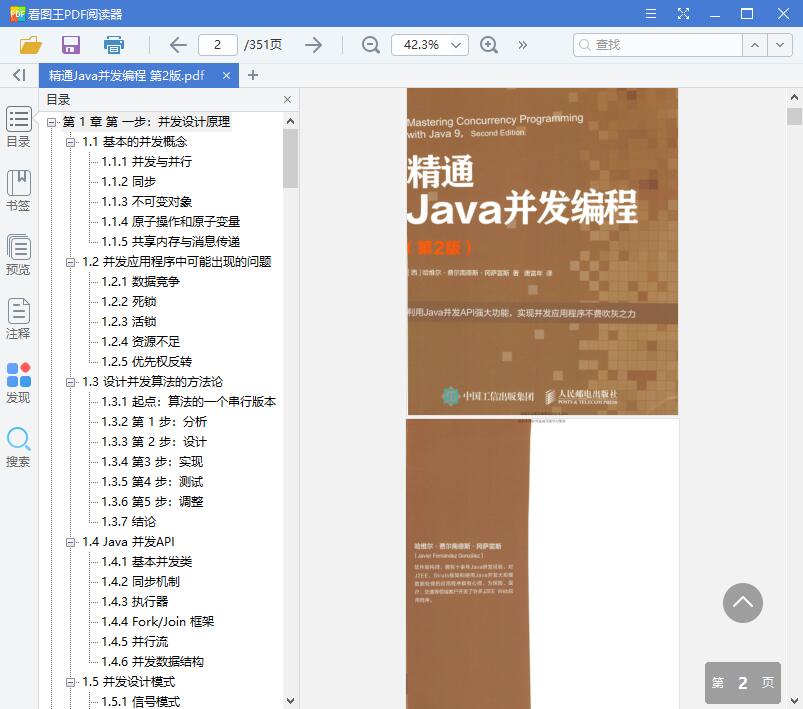Open outline entry 1.1.5 共享内存与消息传递

point(171,242)
